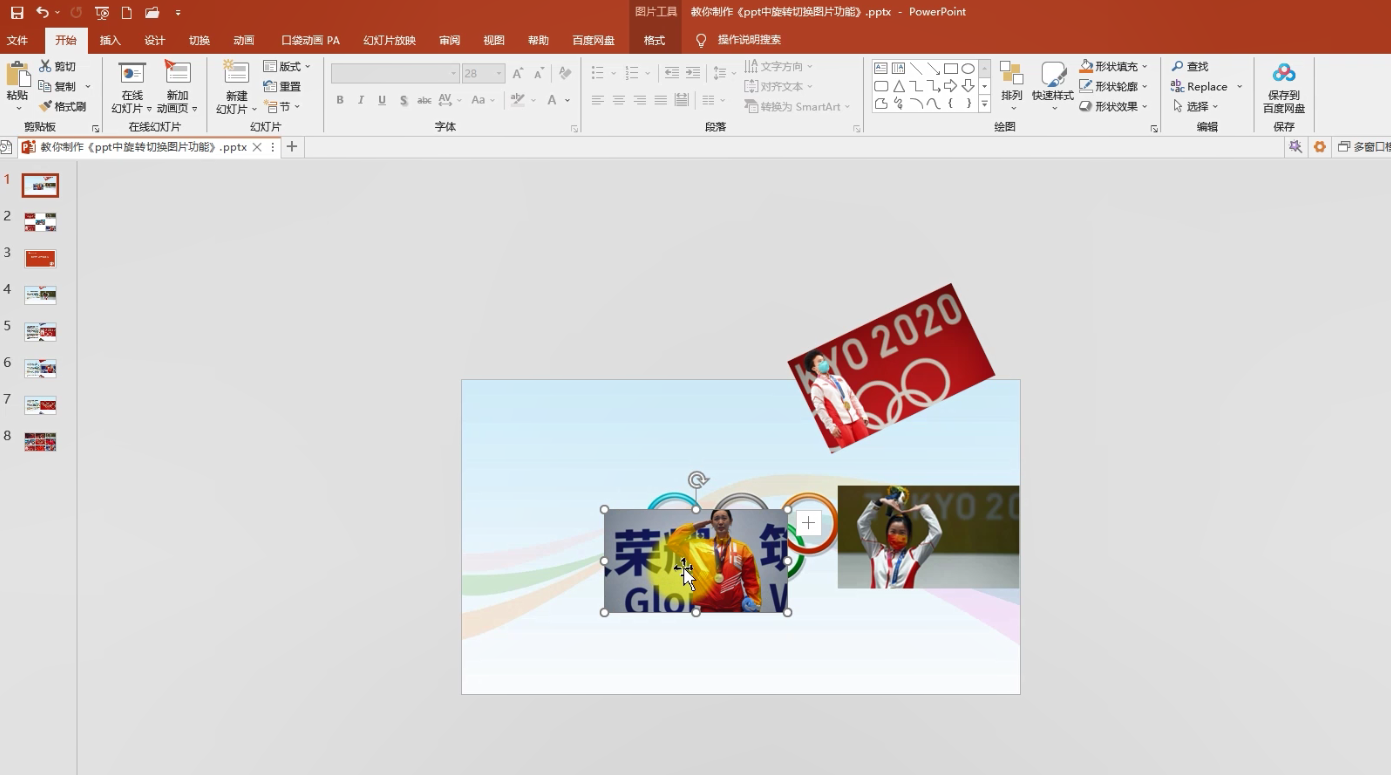This screenshot has height=775, width=1391.
Task: Click the lightbulb Tell Me search icon
Action: click(701, 40)
